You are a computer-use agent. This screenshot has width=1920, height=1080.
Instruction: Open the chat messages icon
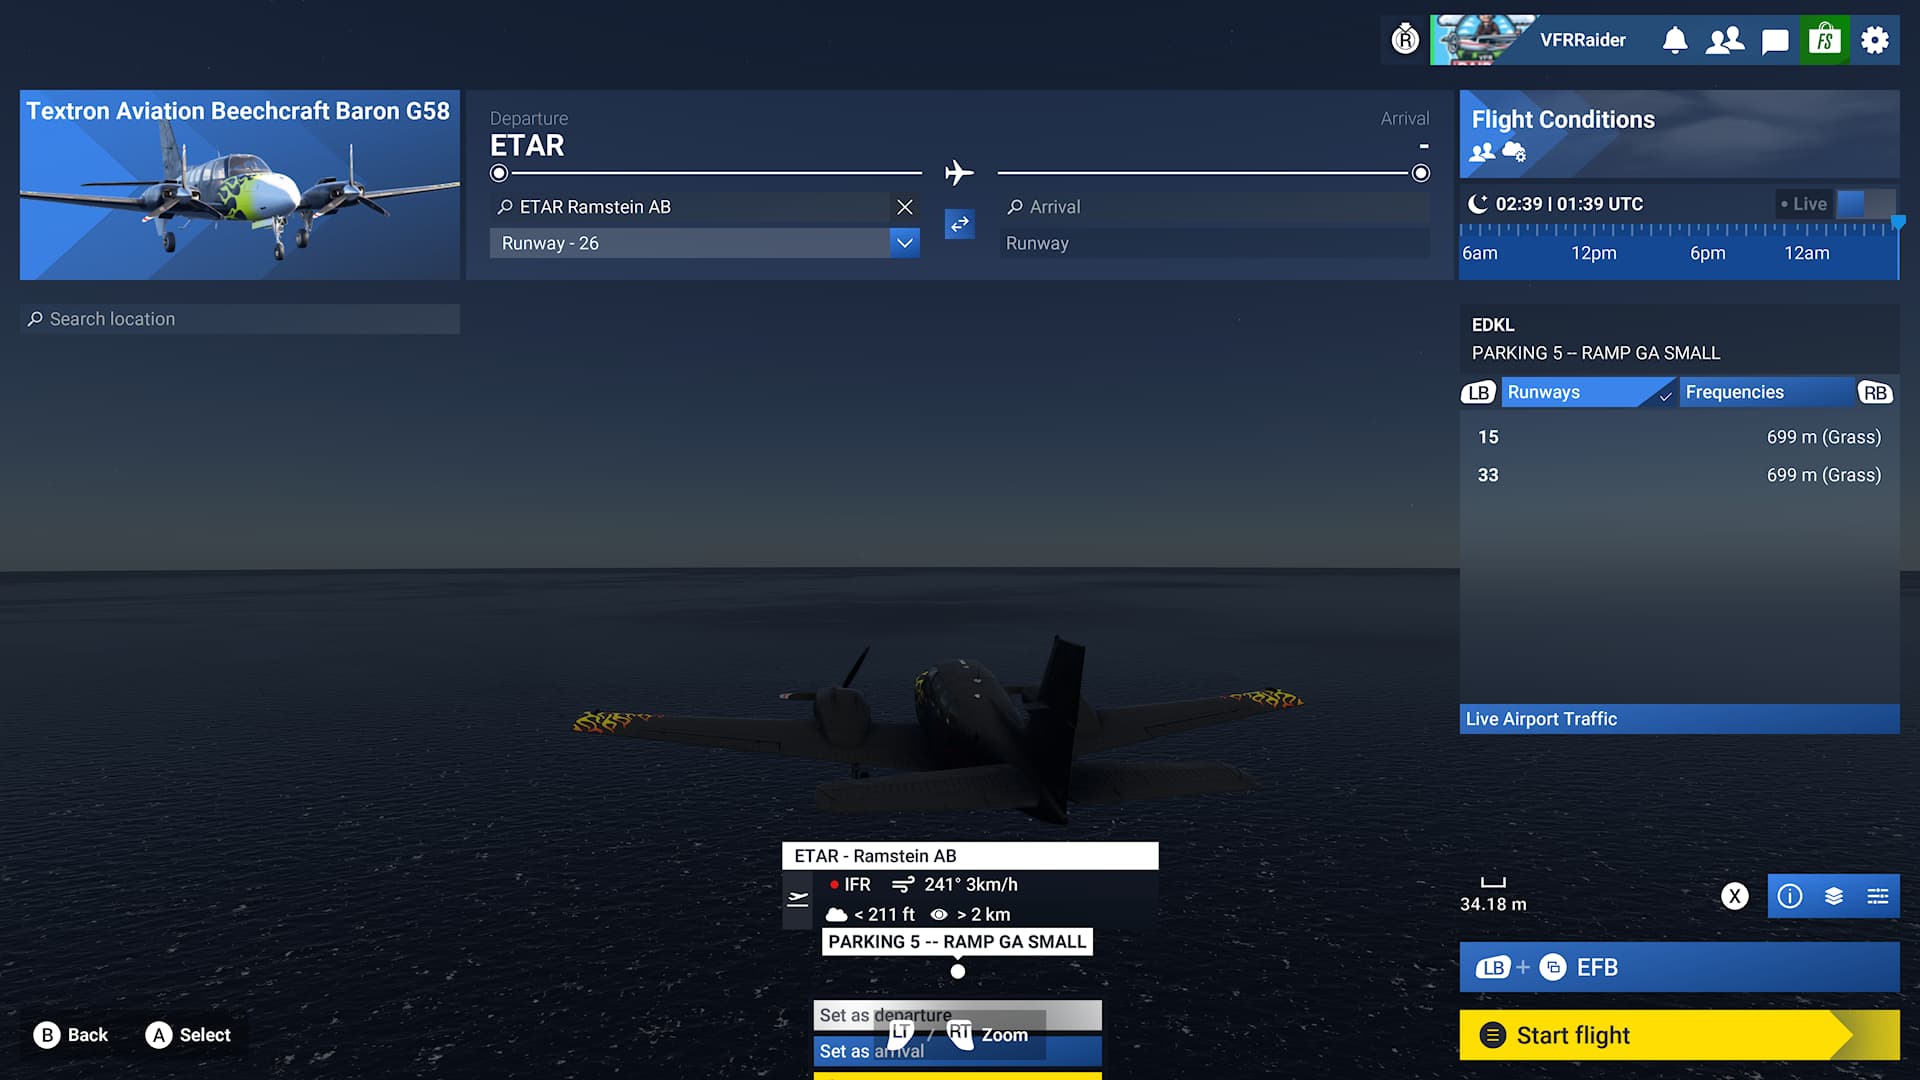[1775, 40]
